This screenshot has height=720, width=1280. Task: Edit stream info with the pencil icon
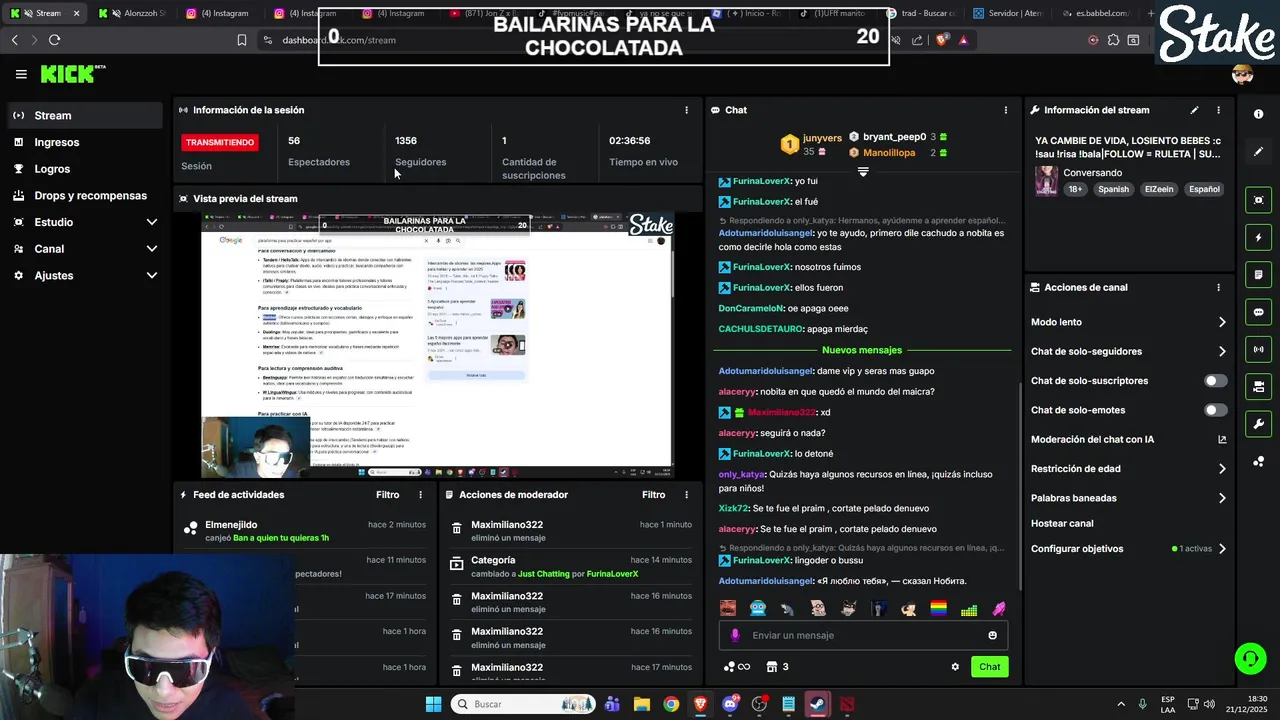coord(1194,110)
